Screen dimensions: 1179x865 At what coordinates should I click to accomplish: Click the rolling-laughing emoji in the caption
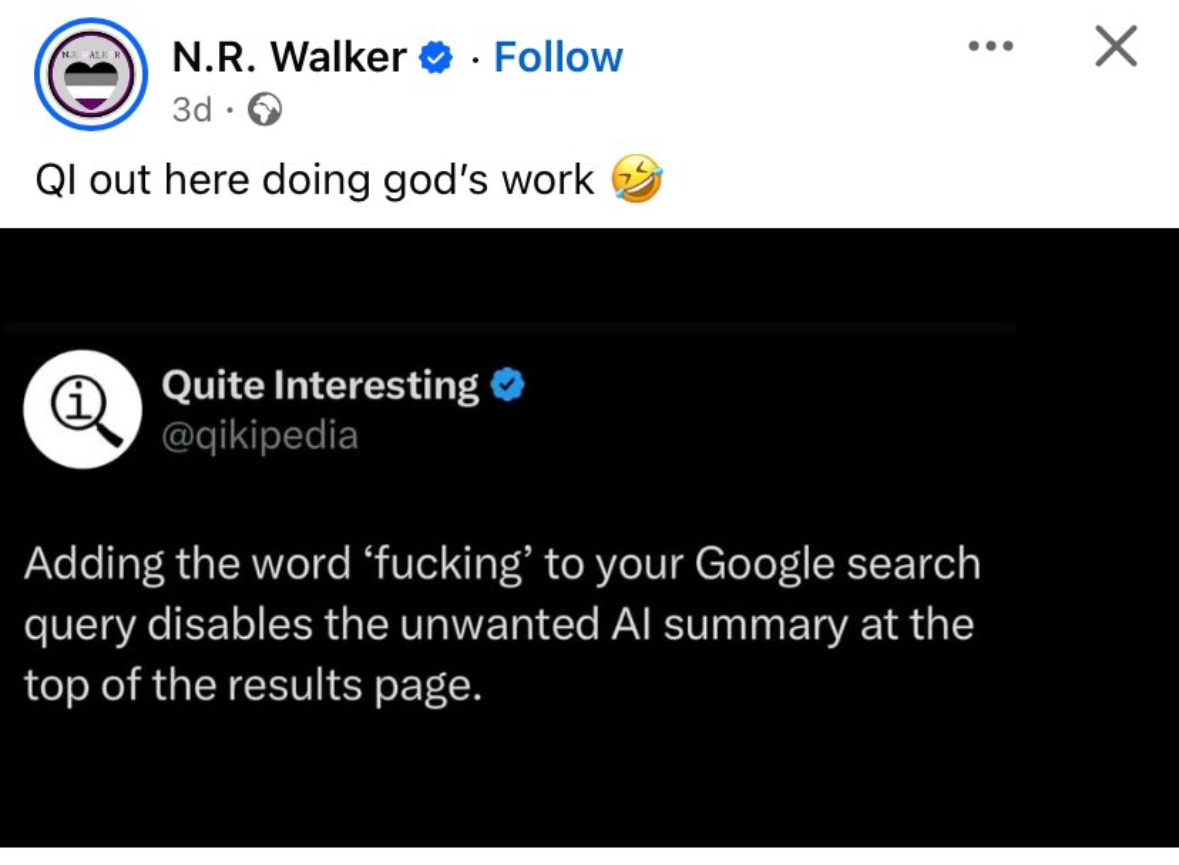point(638,181)
